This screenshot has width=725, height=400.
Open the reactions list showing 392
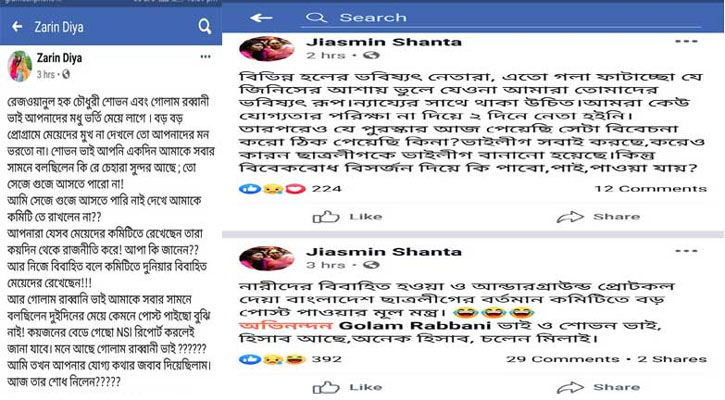click(x=290, y=359)
